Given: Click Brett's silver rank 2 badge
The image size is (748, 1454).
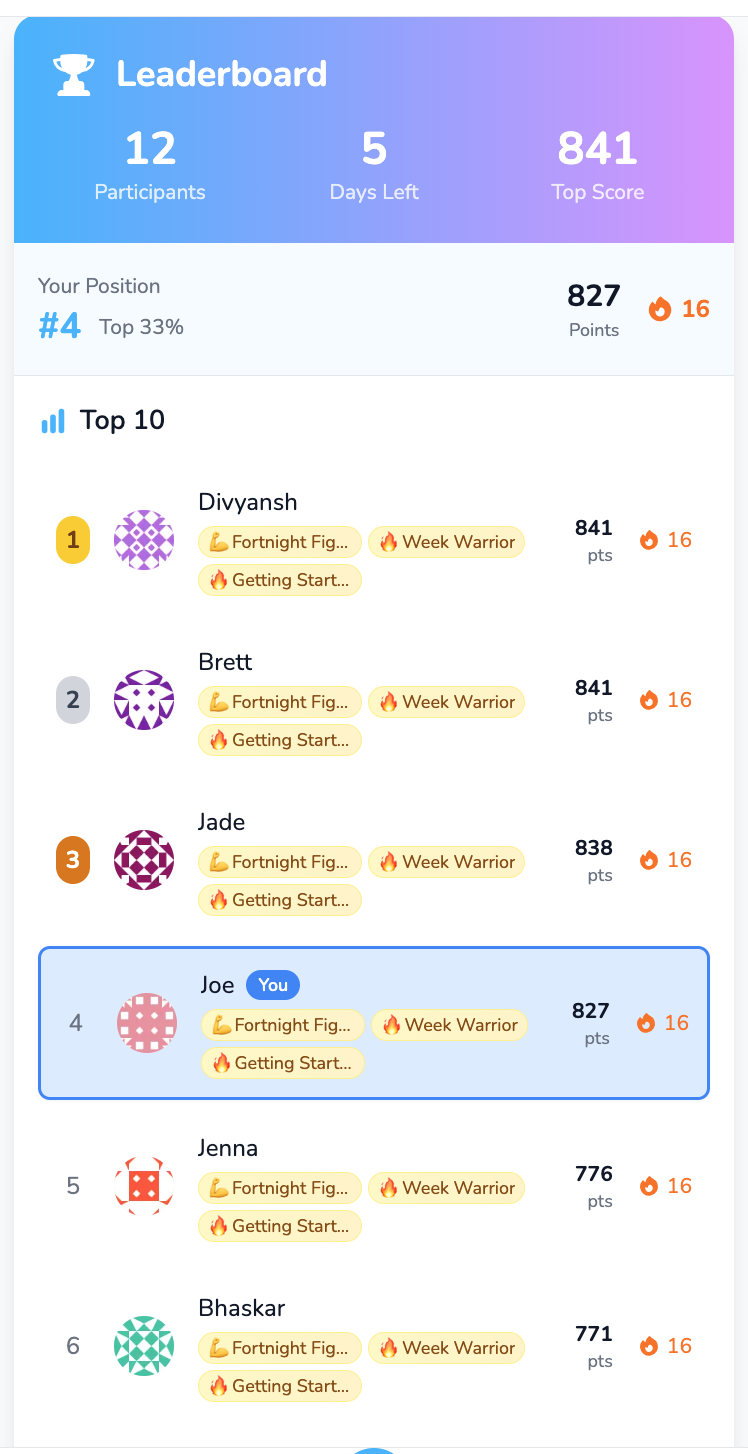Looking at the screenshot, I should [x=72, y=700].
